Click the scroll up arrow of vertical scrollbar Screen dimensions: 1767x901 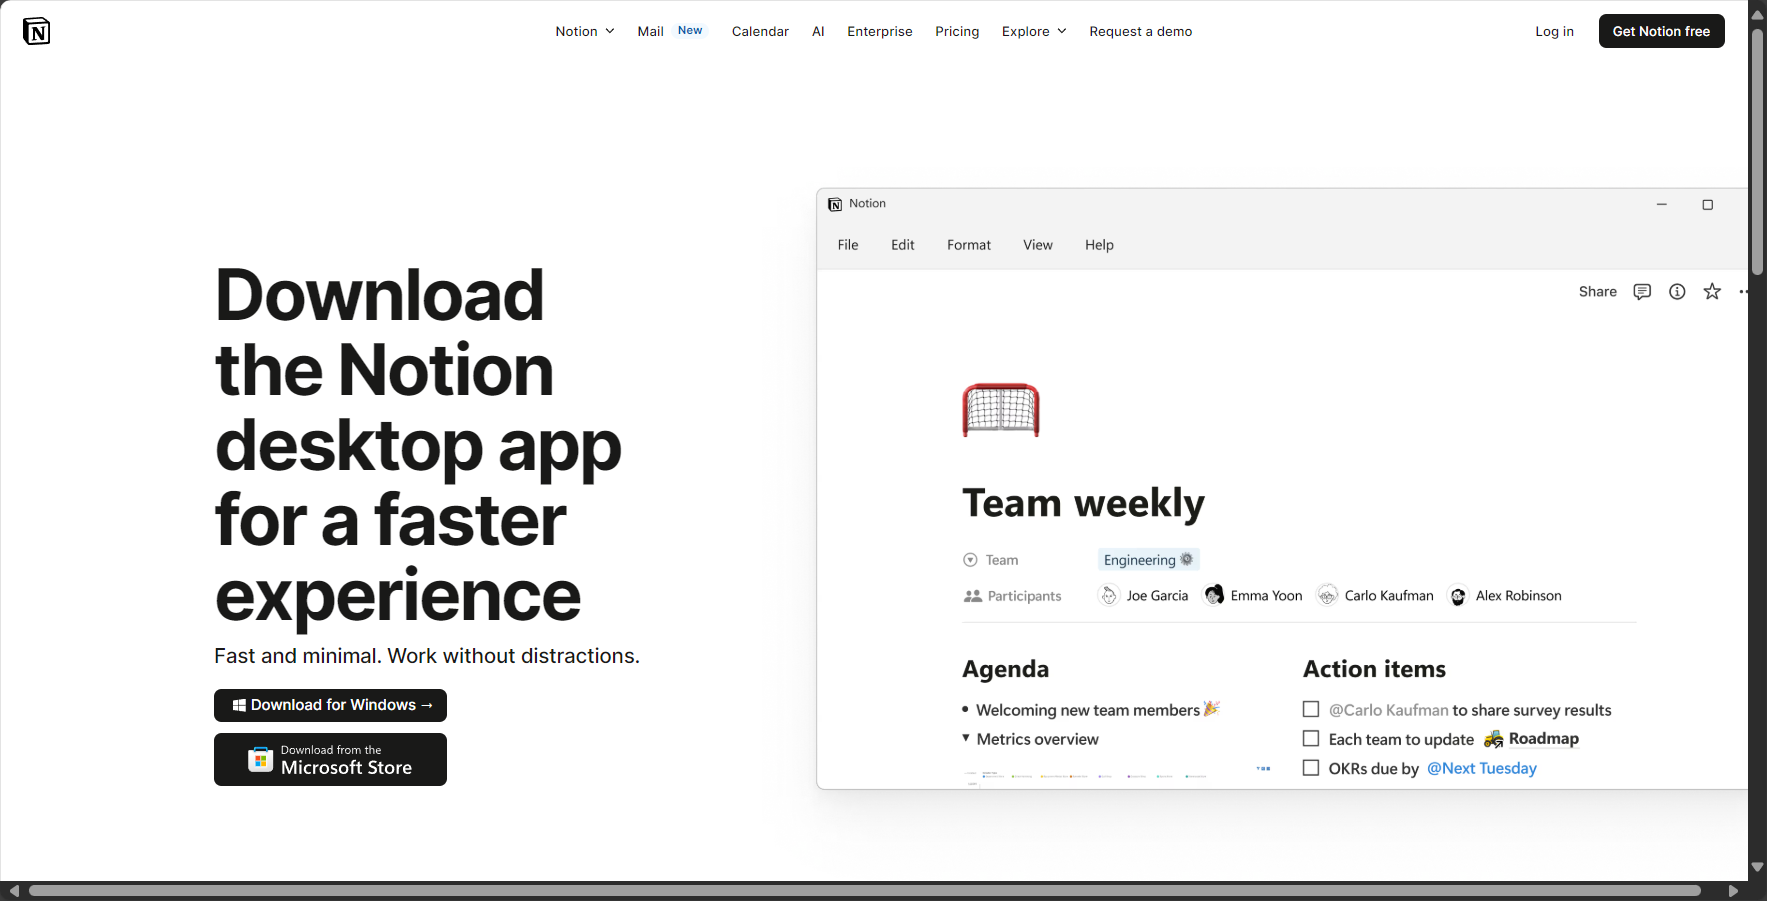(x=1757, y=14)
